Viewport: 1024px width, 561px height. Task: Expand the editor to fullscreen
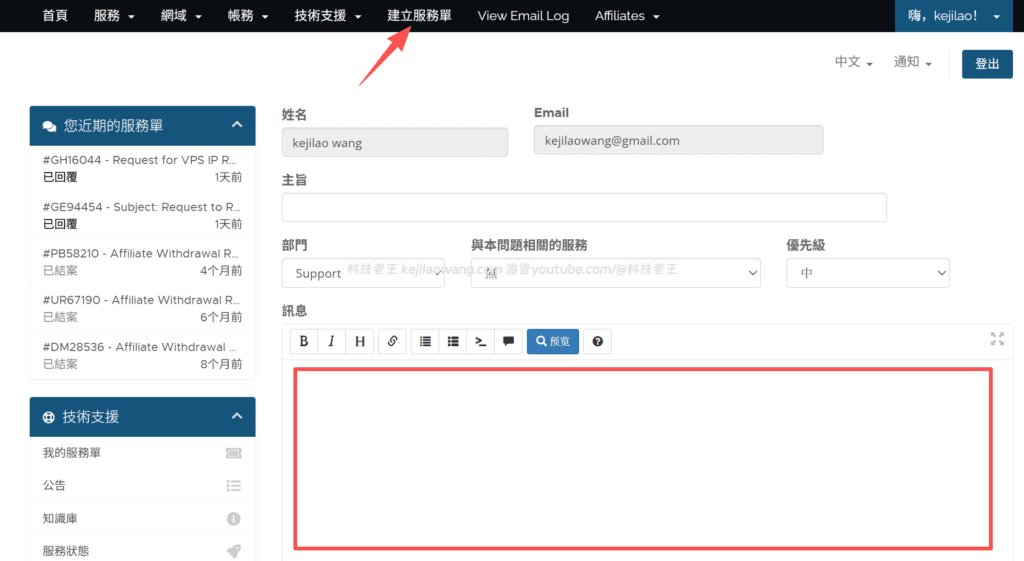[996, 339]
